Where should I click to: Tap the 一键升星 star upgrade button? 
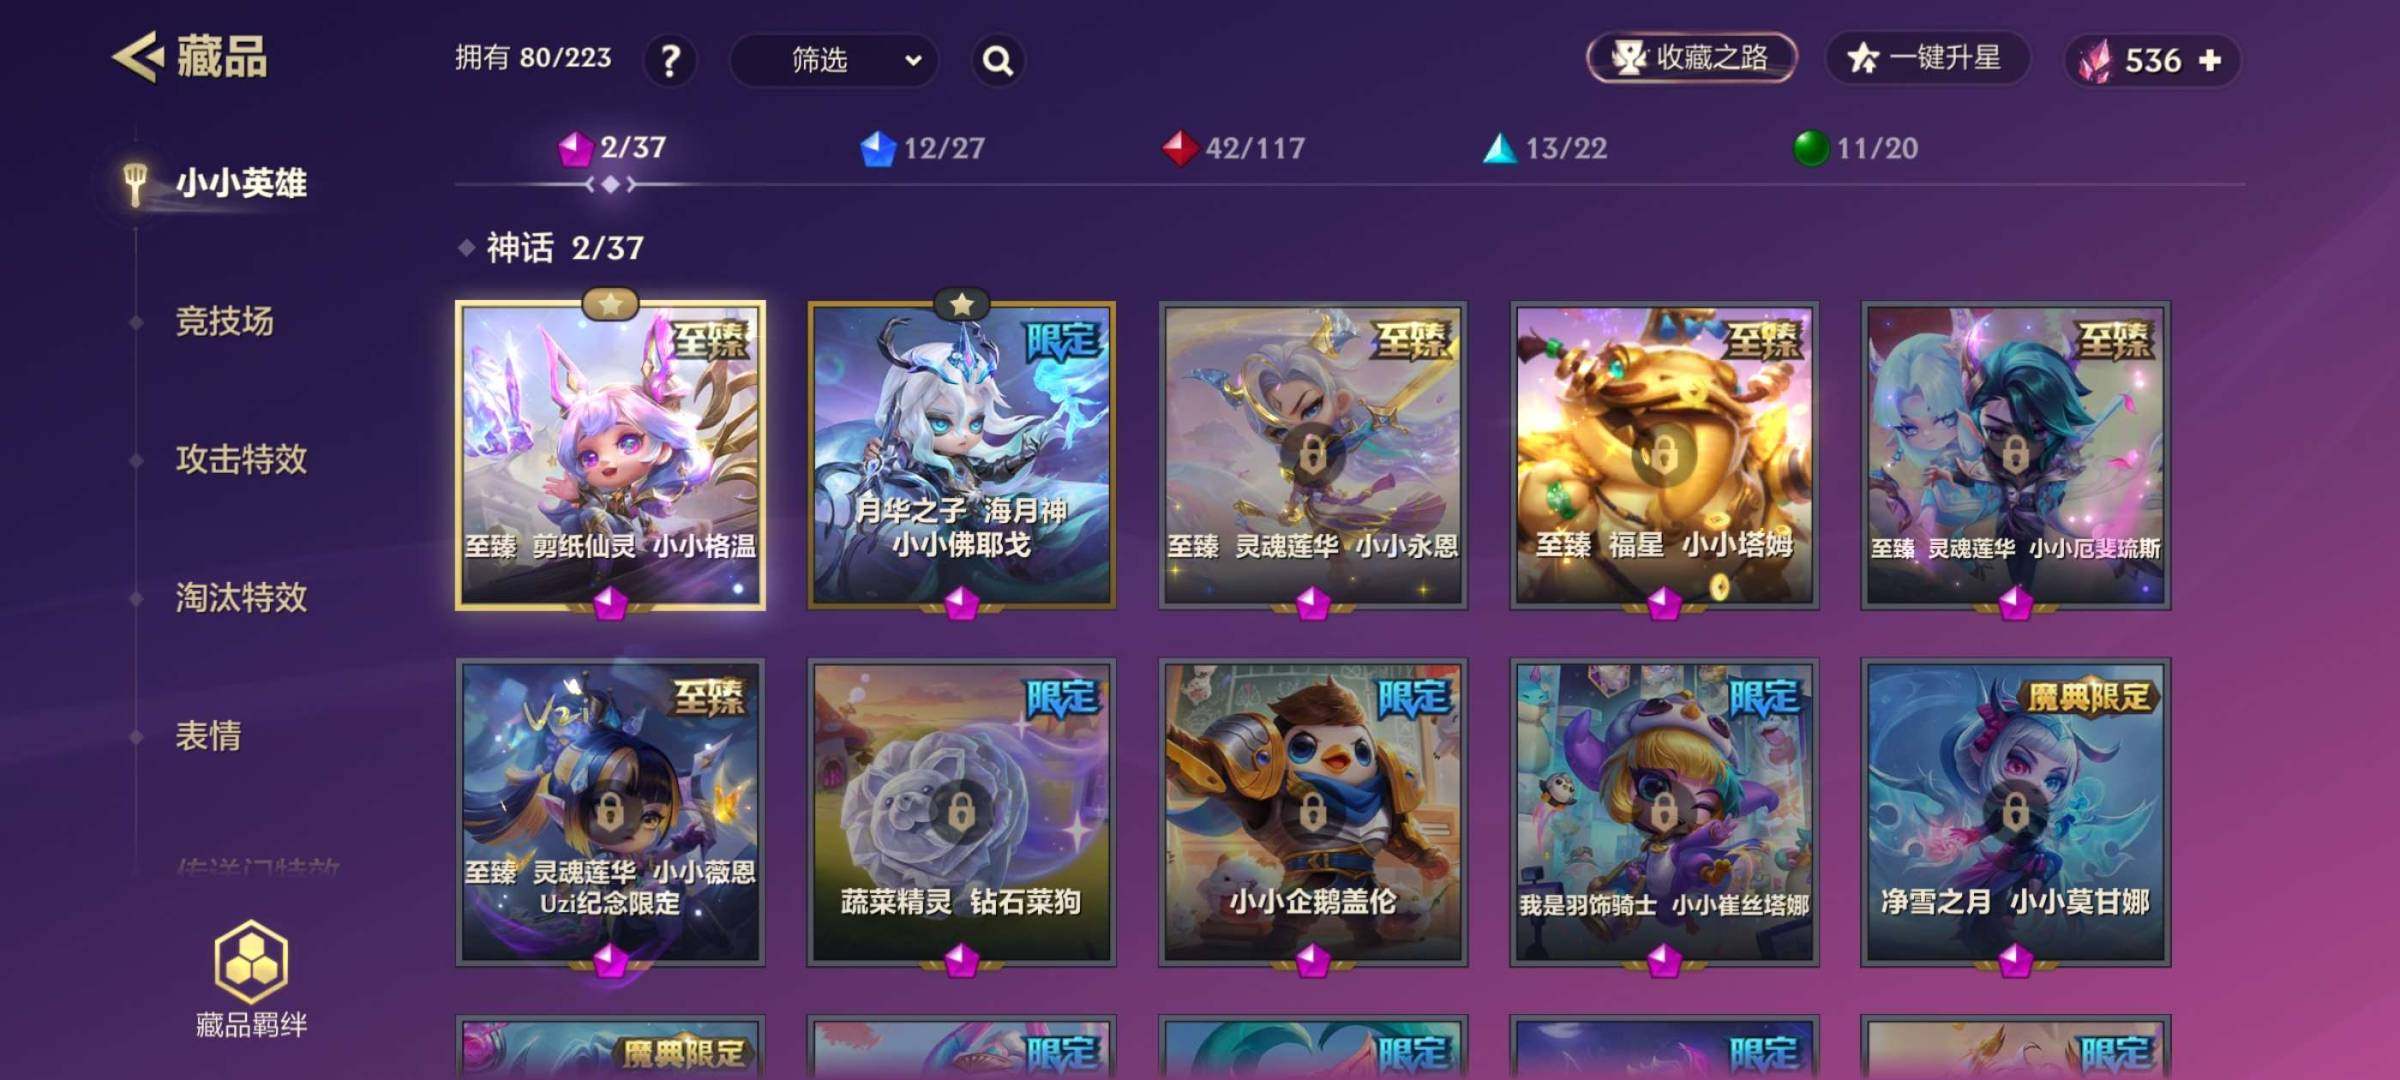point(1927,58)
